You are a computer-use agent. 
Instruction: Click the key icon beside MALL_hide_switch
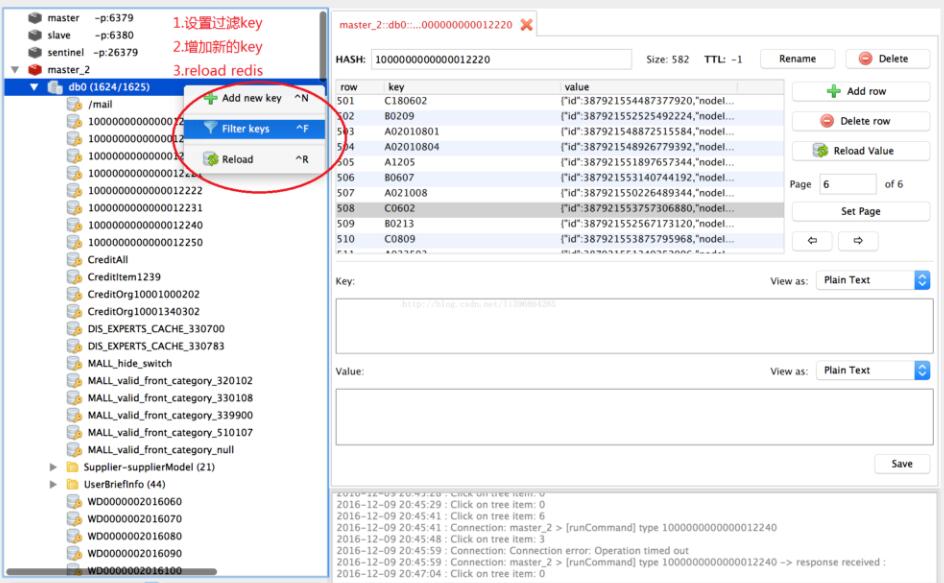[x=74, y=362]
